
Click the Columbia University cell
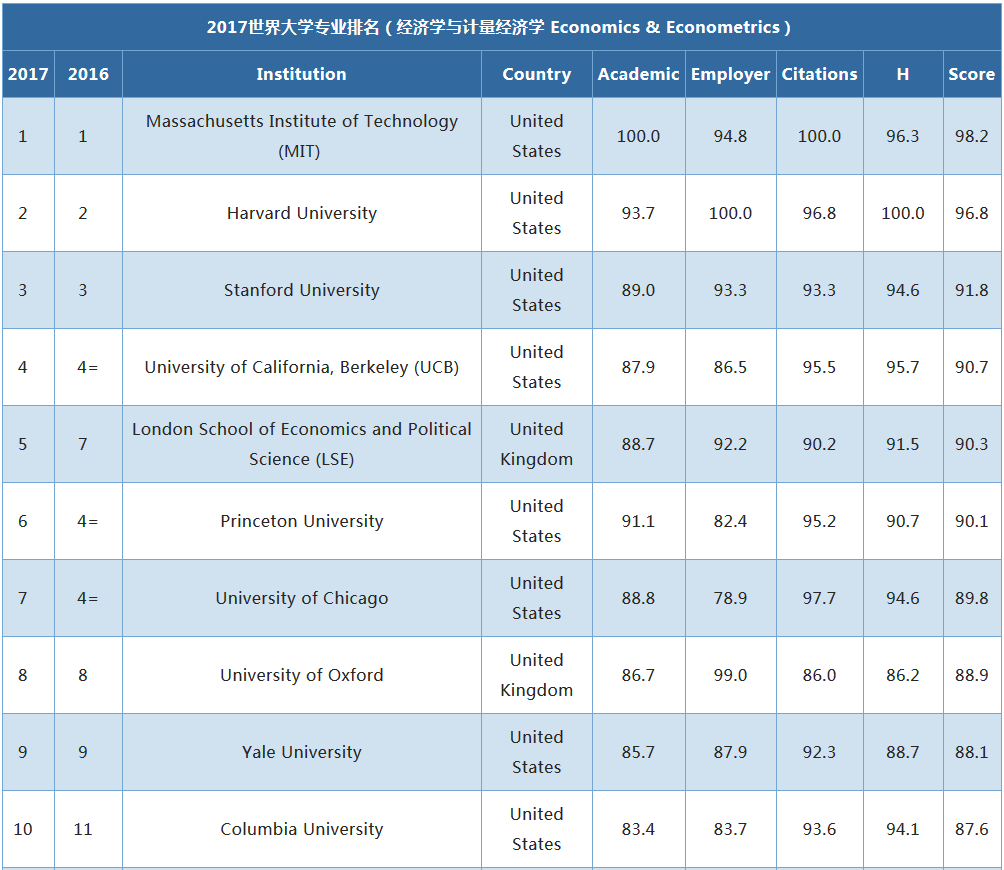tap(302, 829)
